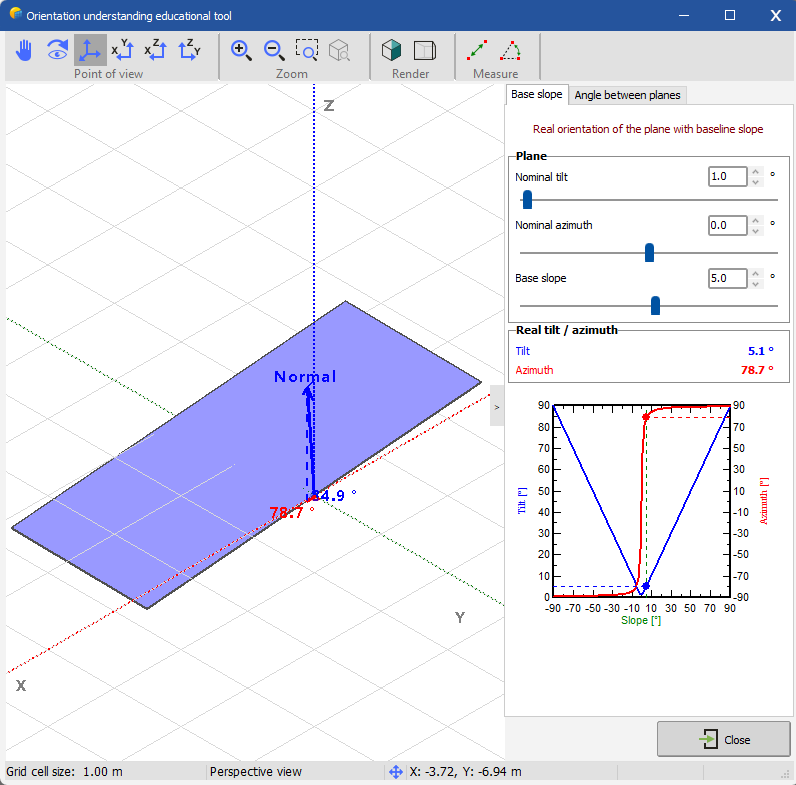Maximize the Orientation tool window
This screenshot has width=796, height=785.
(x=729, y=15)
